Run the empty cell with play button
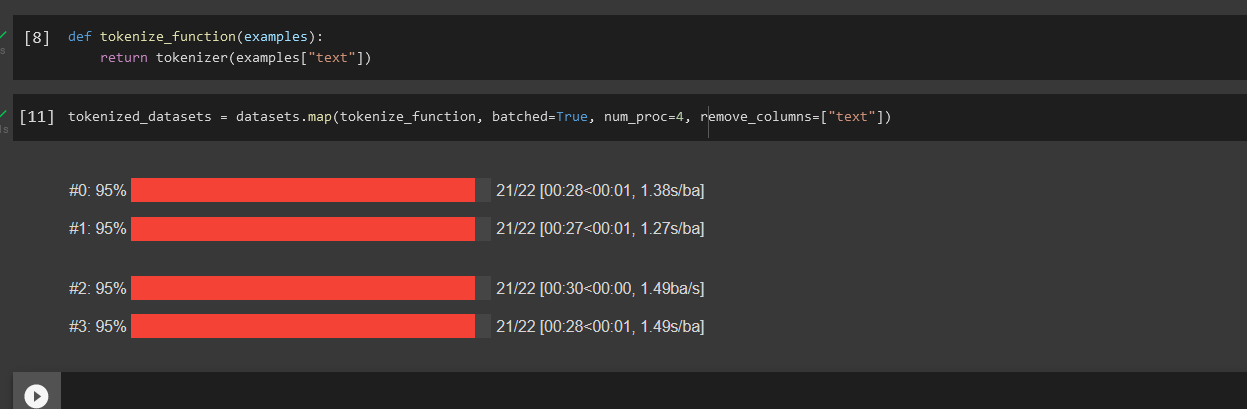The height and width of the screenshot is (409, 1247). point(36,396)
